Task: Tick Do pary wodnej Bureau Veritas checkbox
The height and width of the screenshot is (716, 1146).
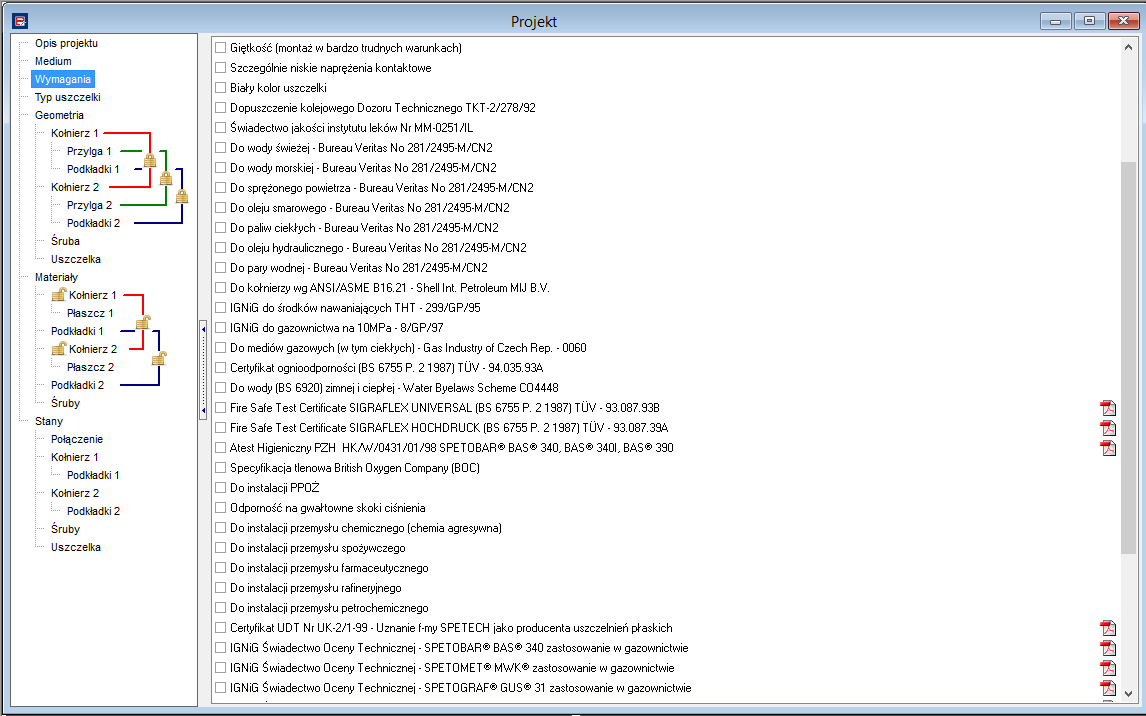Action: (221, 267)
